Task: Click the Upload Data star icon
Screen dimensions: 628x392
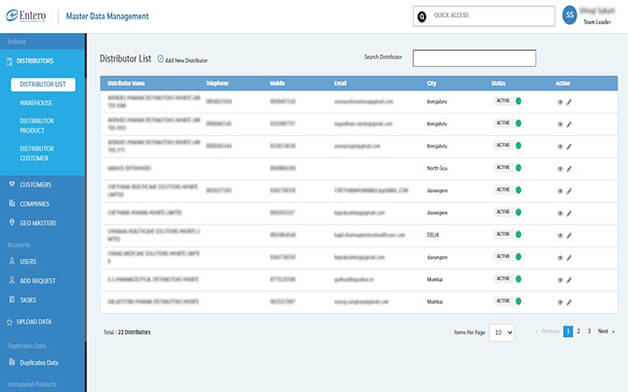Action: [x=10, y=322]
